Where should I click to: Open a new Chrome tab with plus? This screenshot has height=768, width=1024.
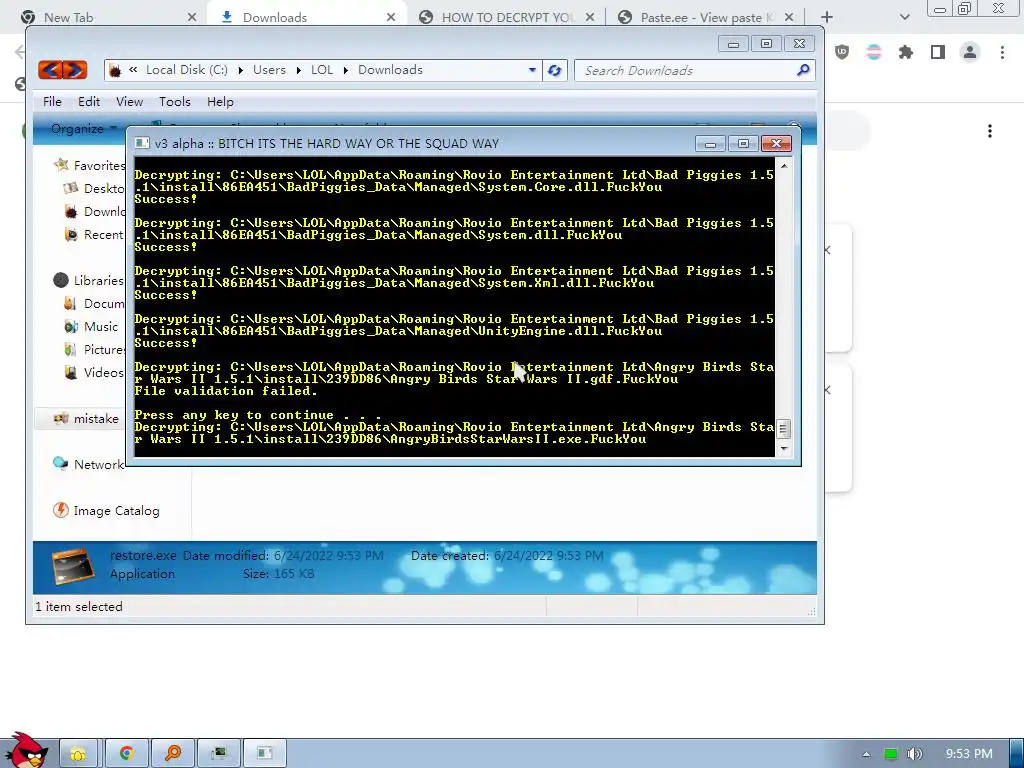[827, 18]
